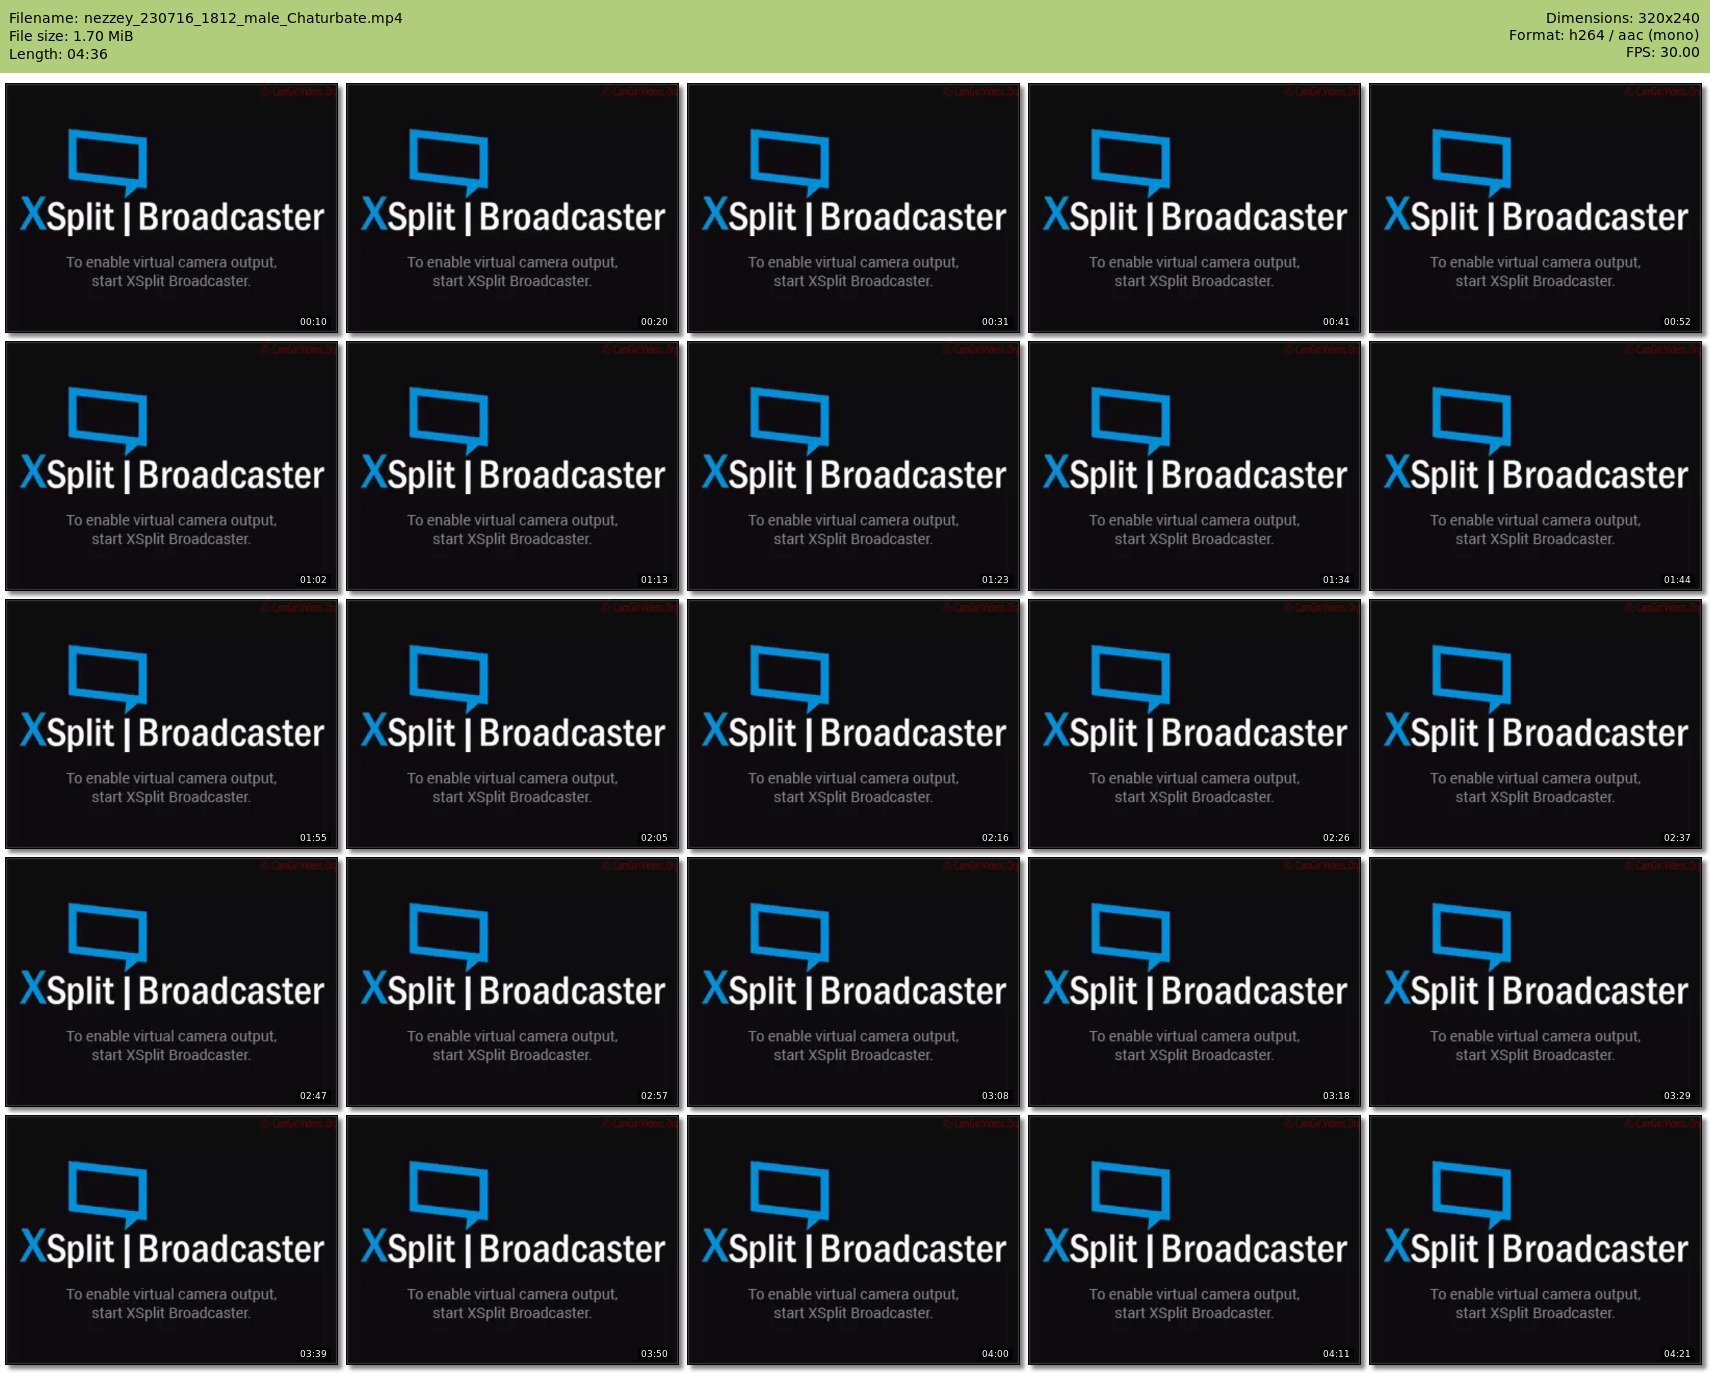This screenshot has width=1710, height=1373.
Task: Open the 02:37 frame preview
Action: [x=1536, y=724]
